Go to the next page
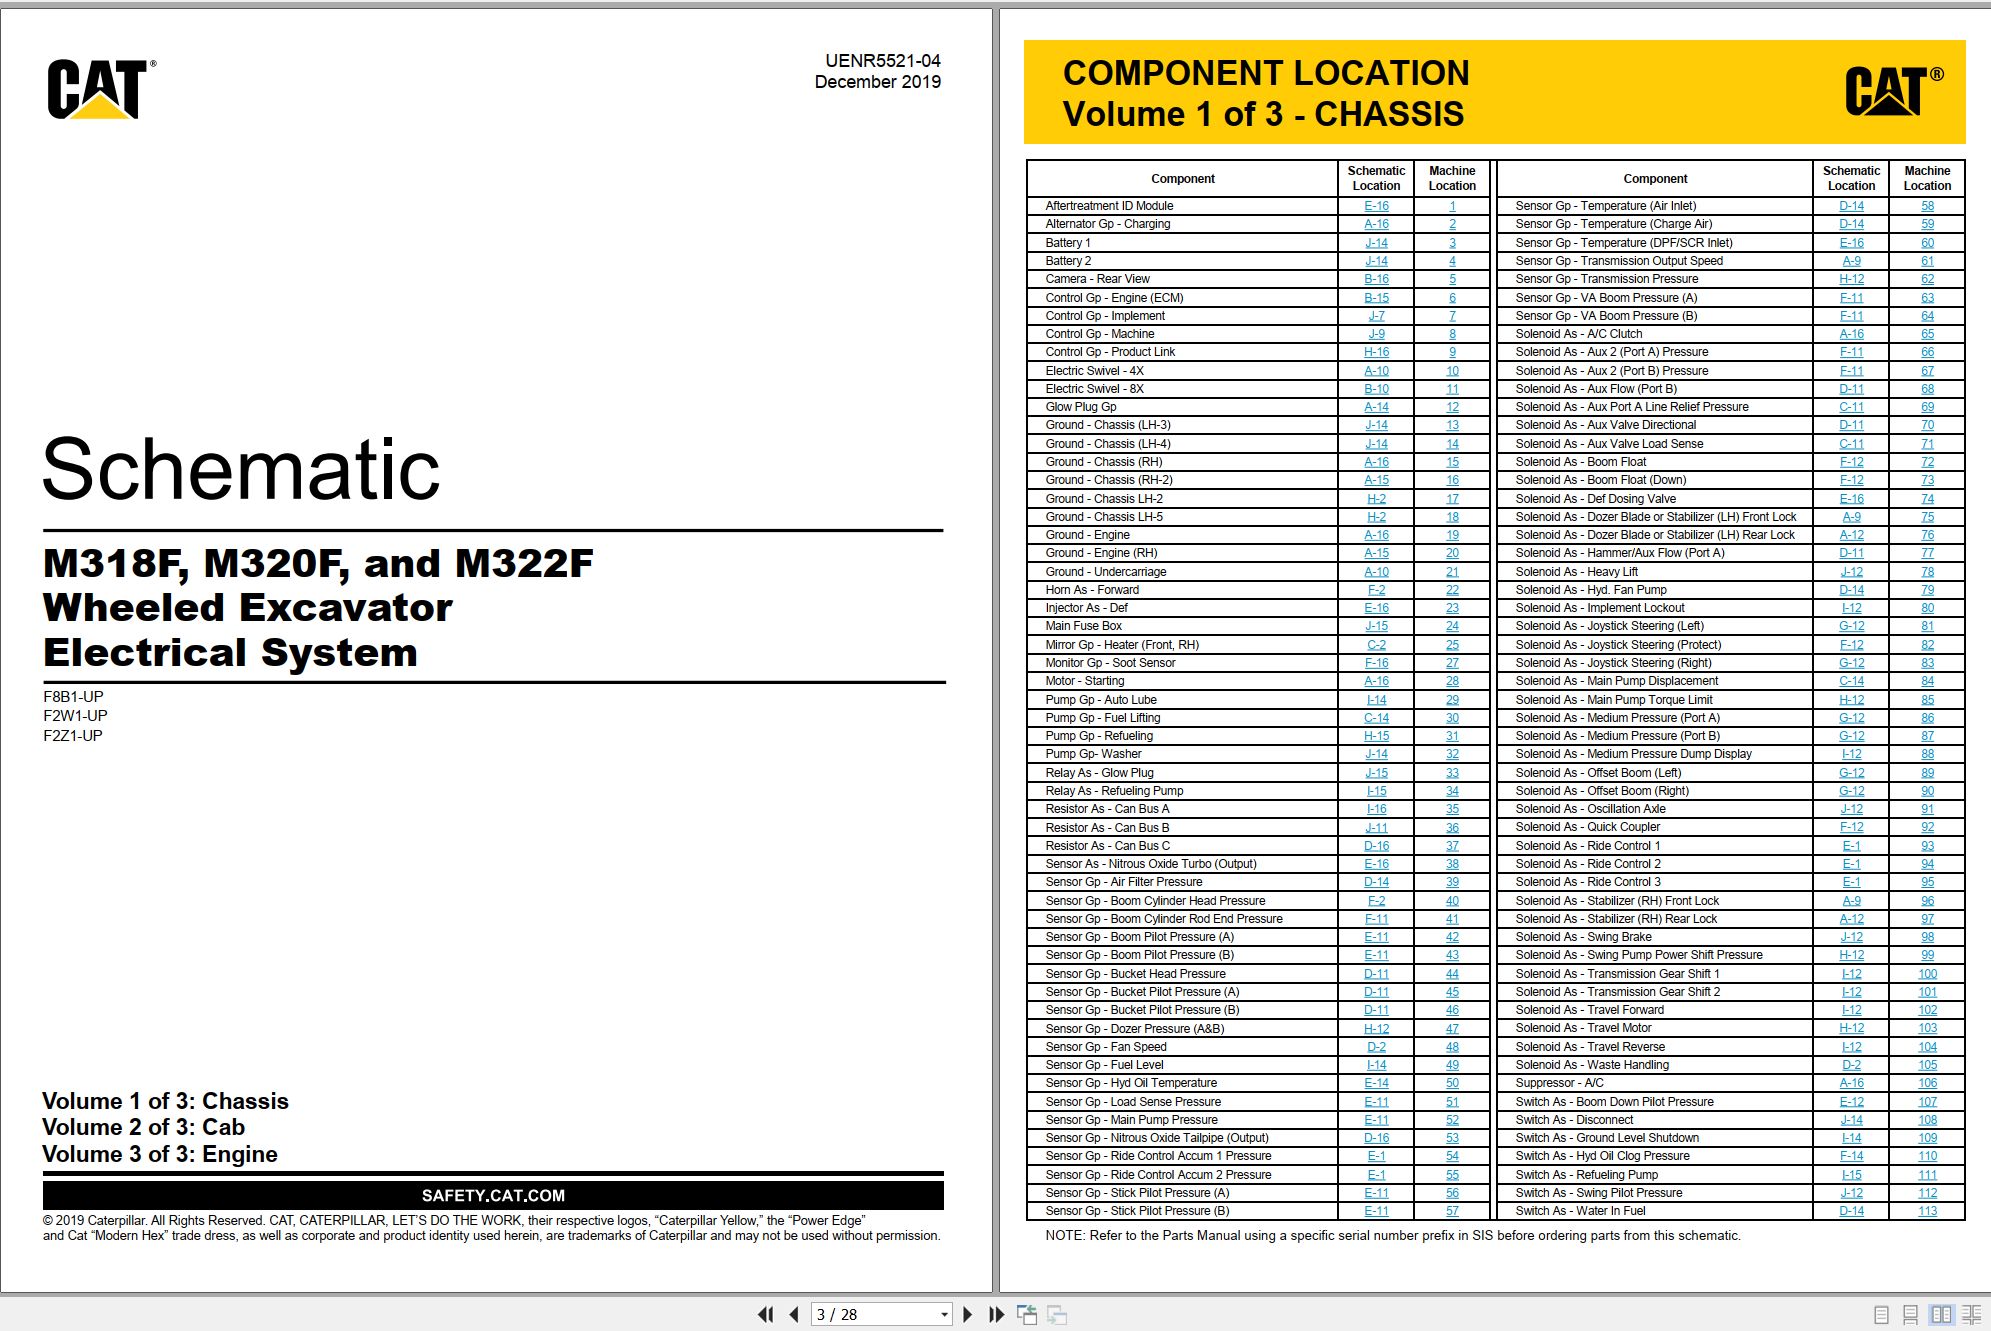This screenshot has width=1991, height=1331. coord(967,1314)
